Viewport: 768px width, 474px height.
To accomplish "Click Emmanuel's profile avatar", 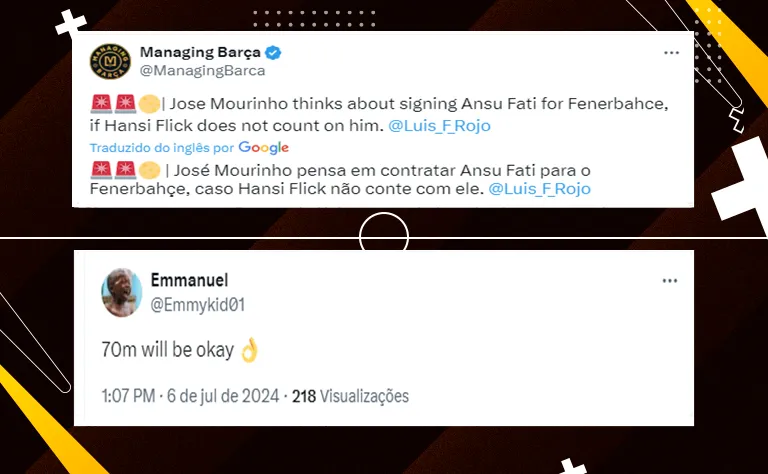I will [121, 291].
